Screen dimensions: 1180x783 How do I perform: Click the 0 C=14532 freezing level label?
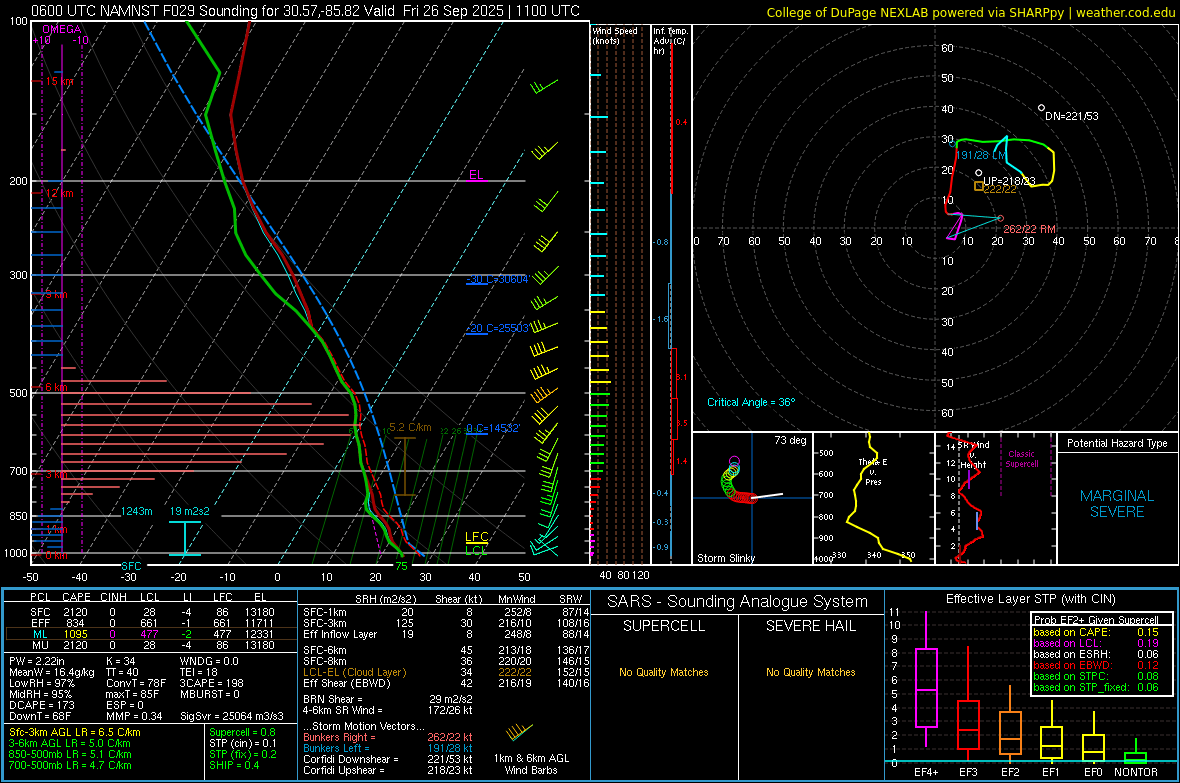(493, 428)
